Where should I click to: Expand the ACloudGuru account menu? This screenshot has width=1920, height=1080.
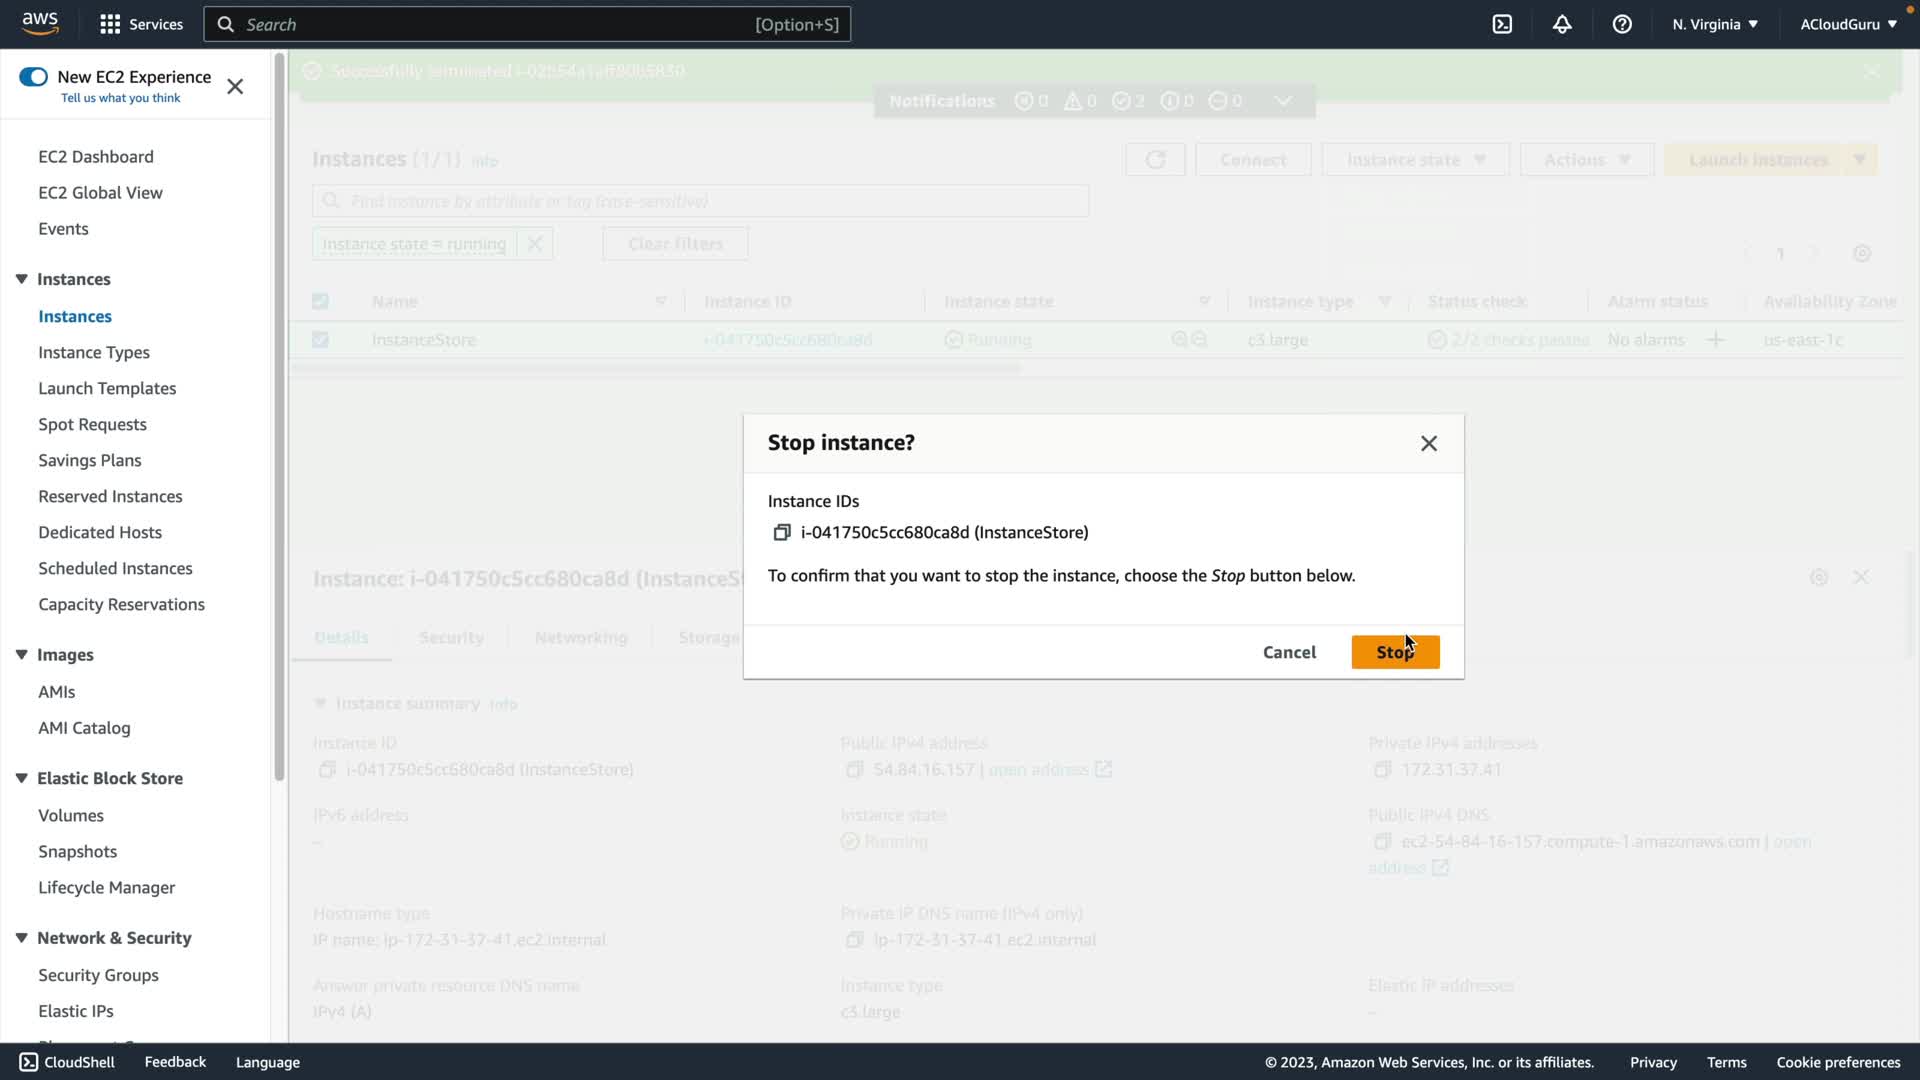coord(1848,24)
